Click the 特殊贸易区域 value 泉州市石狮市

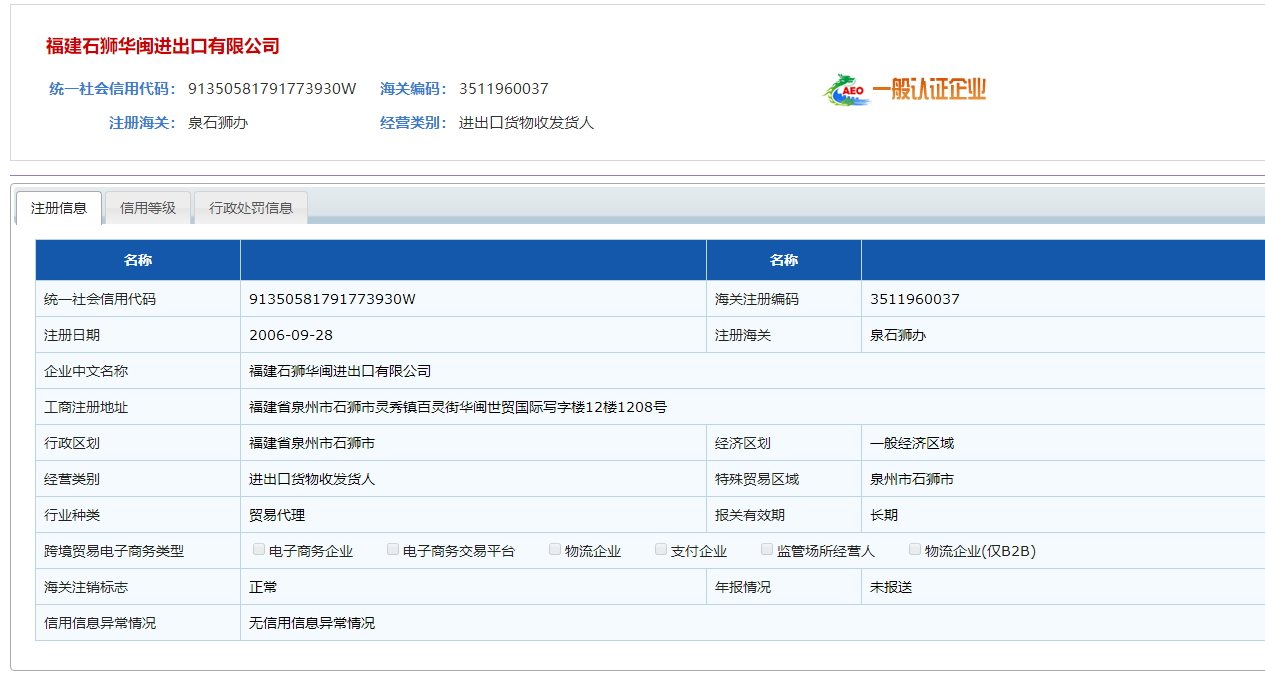912,479
